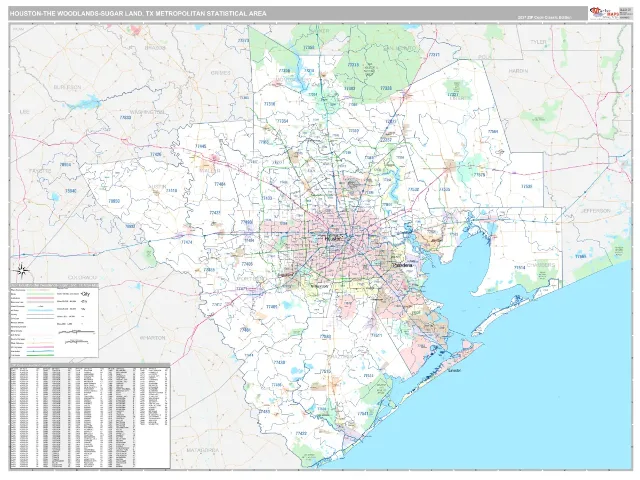
Task: Select ZIP code 77541 on the map
Action: pos(363,413)
